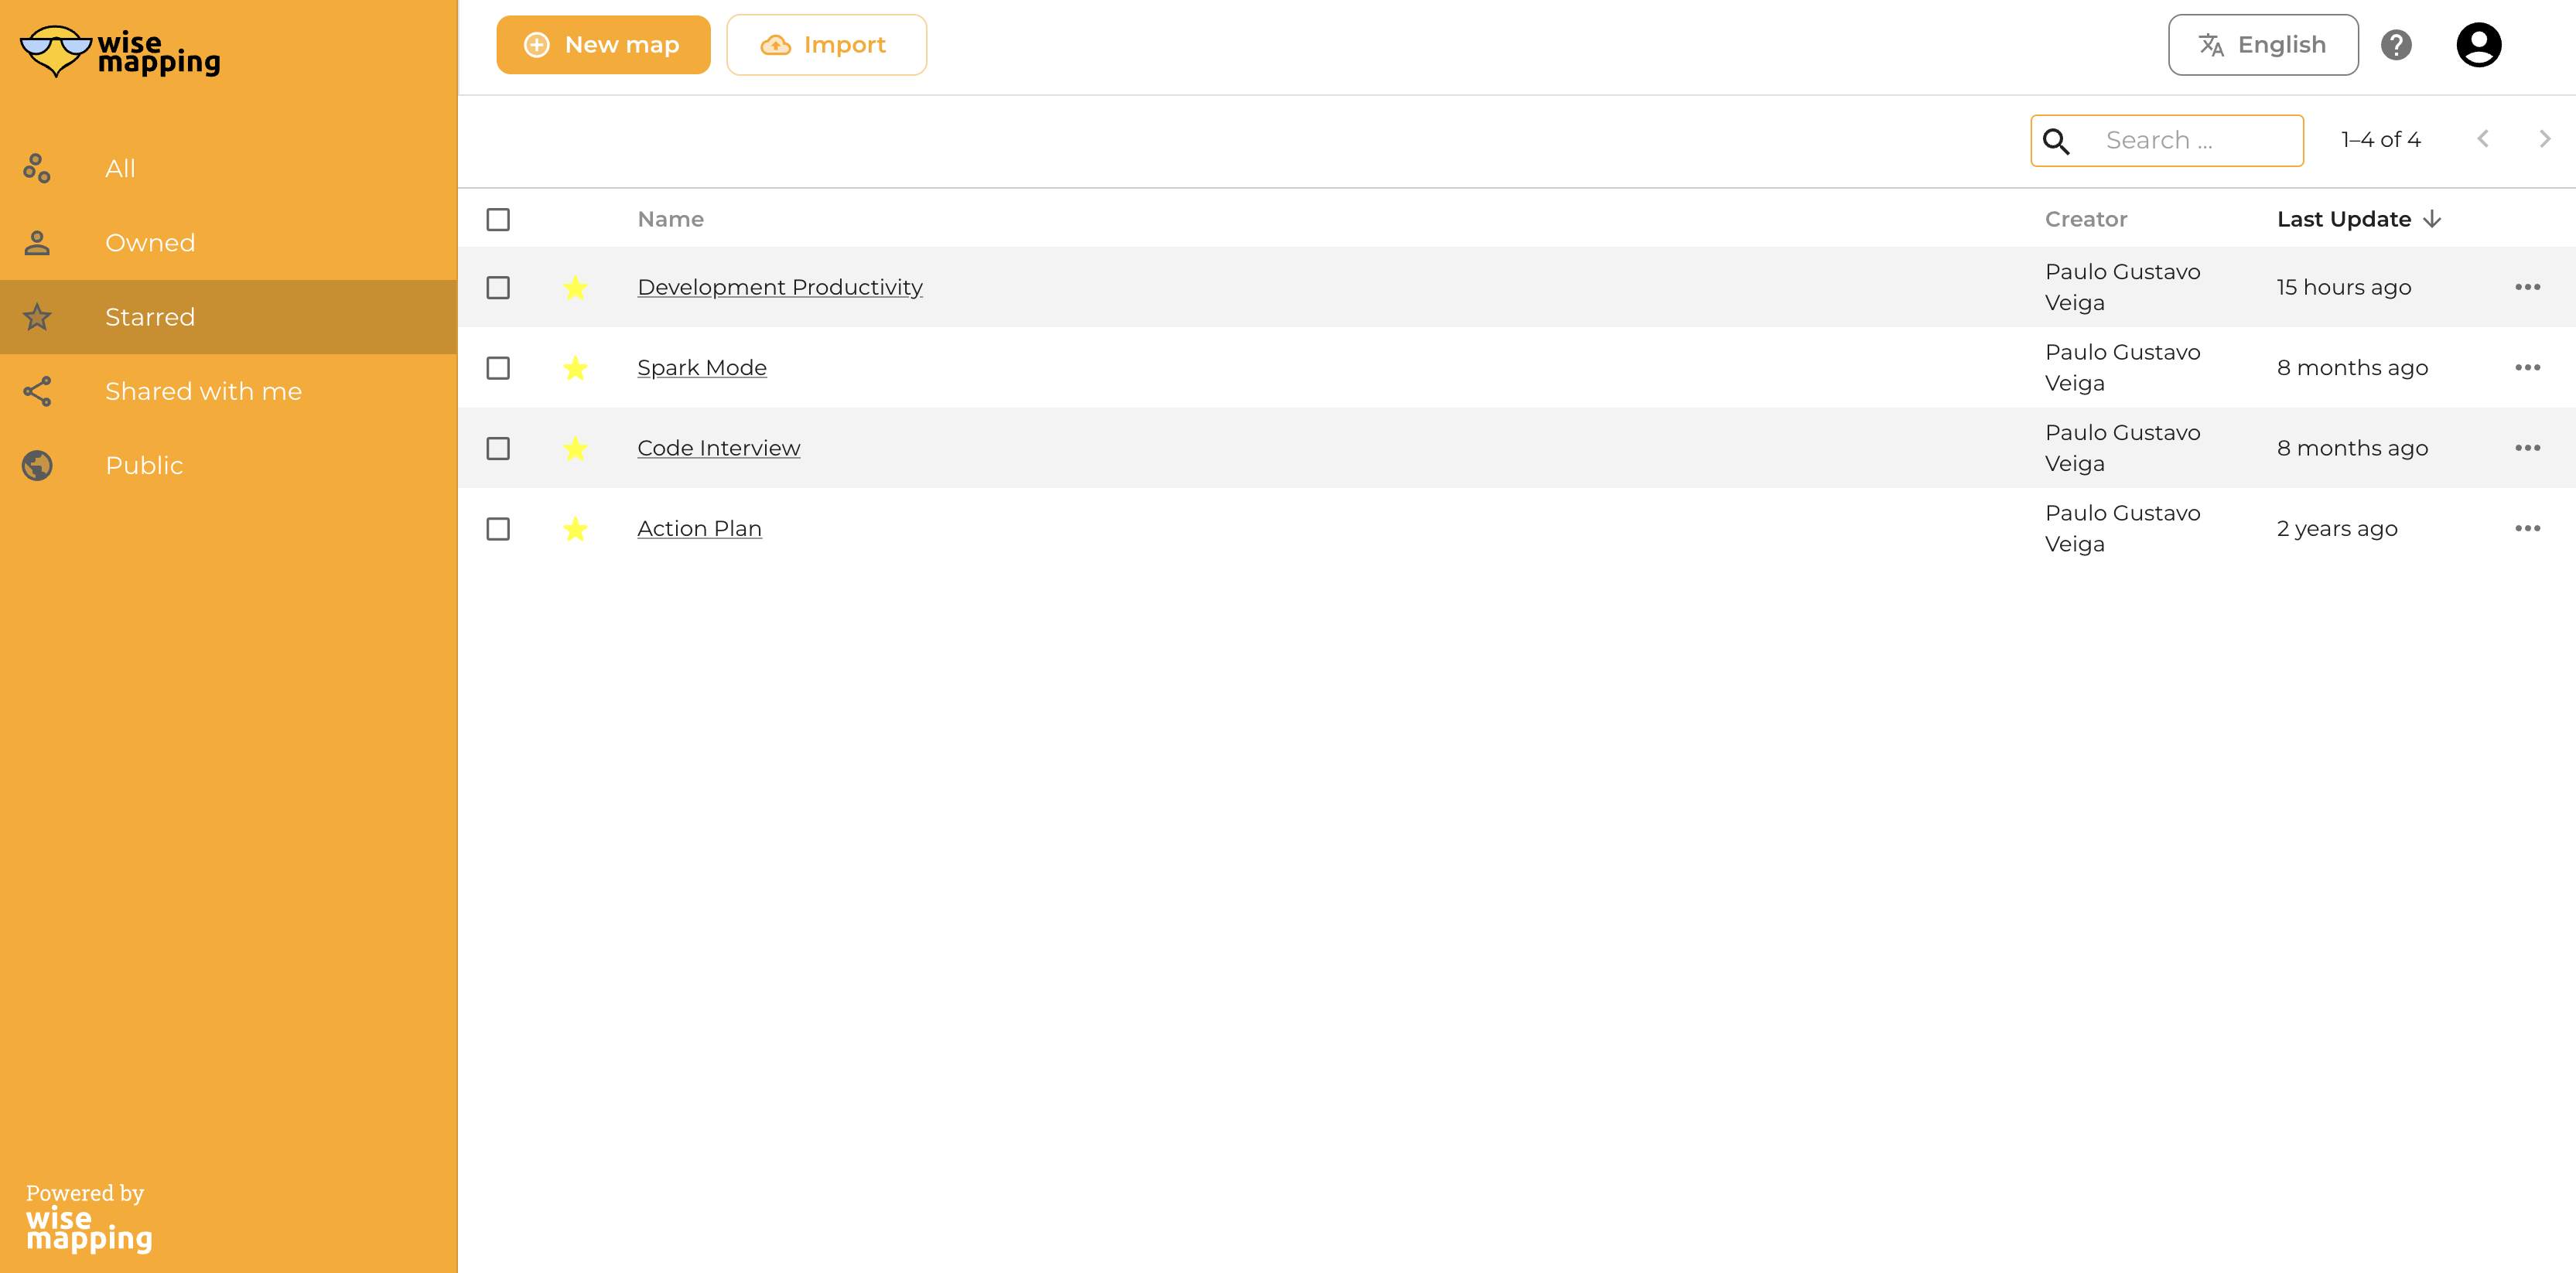Check the select-all maps checkbox
Screen dimensions: 2576x1273
[x=498, y=219]
